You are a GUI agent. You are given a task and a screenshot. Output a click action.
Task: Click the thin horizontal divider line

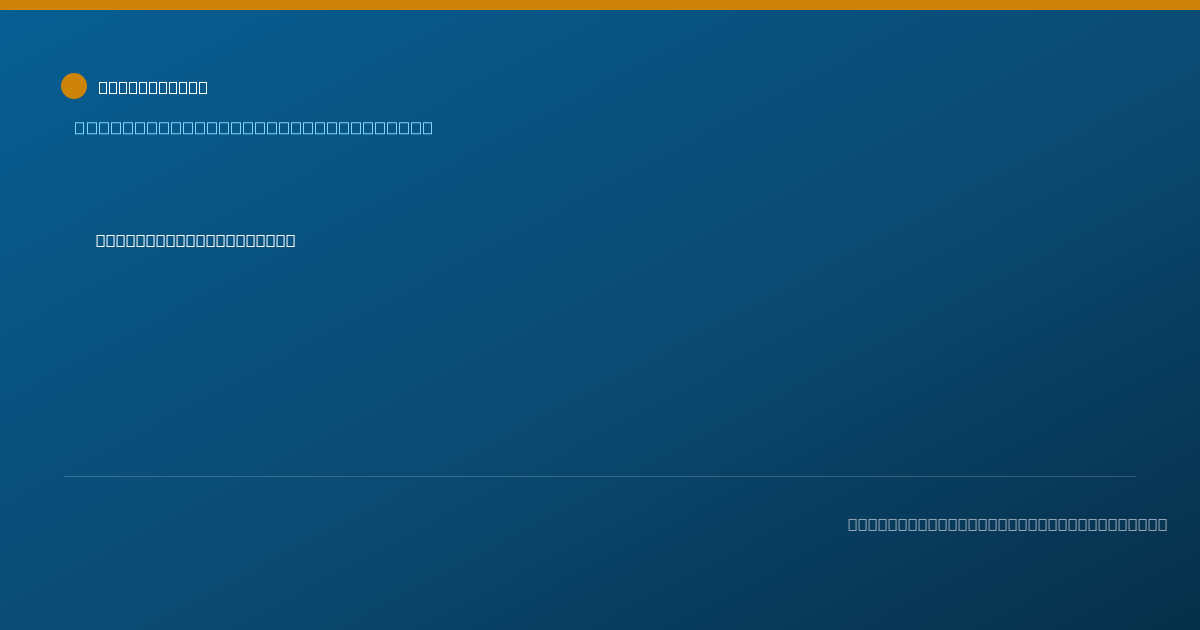click(600, 476)
